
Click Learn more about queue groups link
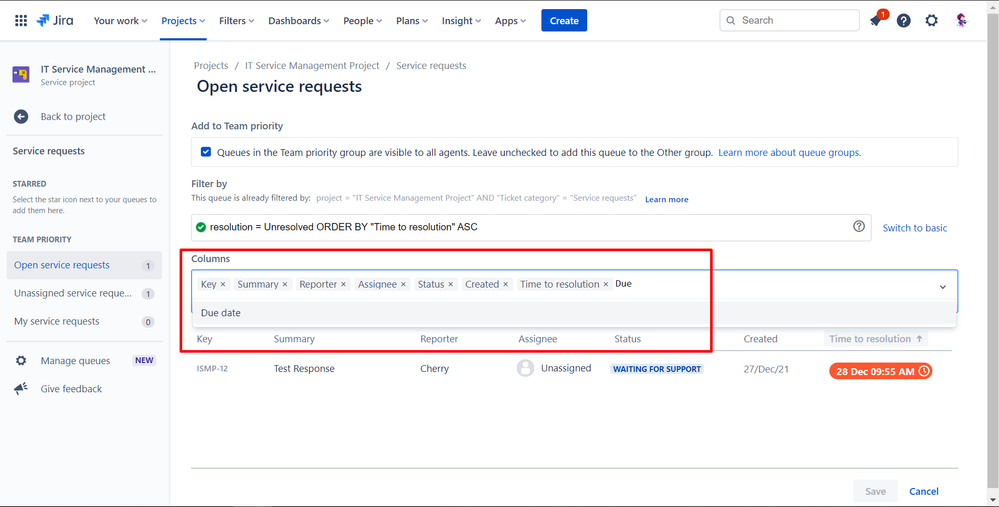click(x=789, y=153)
